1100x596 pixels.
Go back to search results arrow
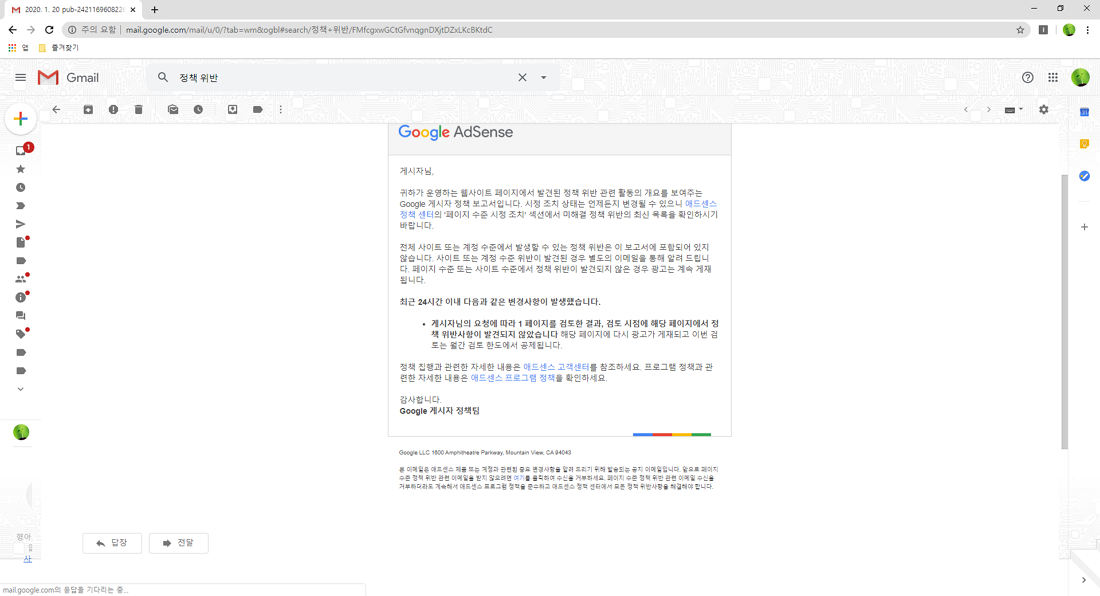click(56, 109)
